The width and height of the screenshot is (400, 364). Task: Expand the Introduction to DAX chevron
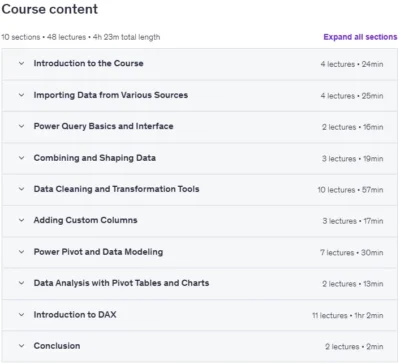(x=21, y=315)
